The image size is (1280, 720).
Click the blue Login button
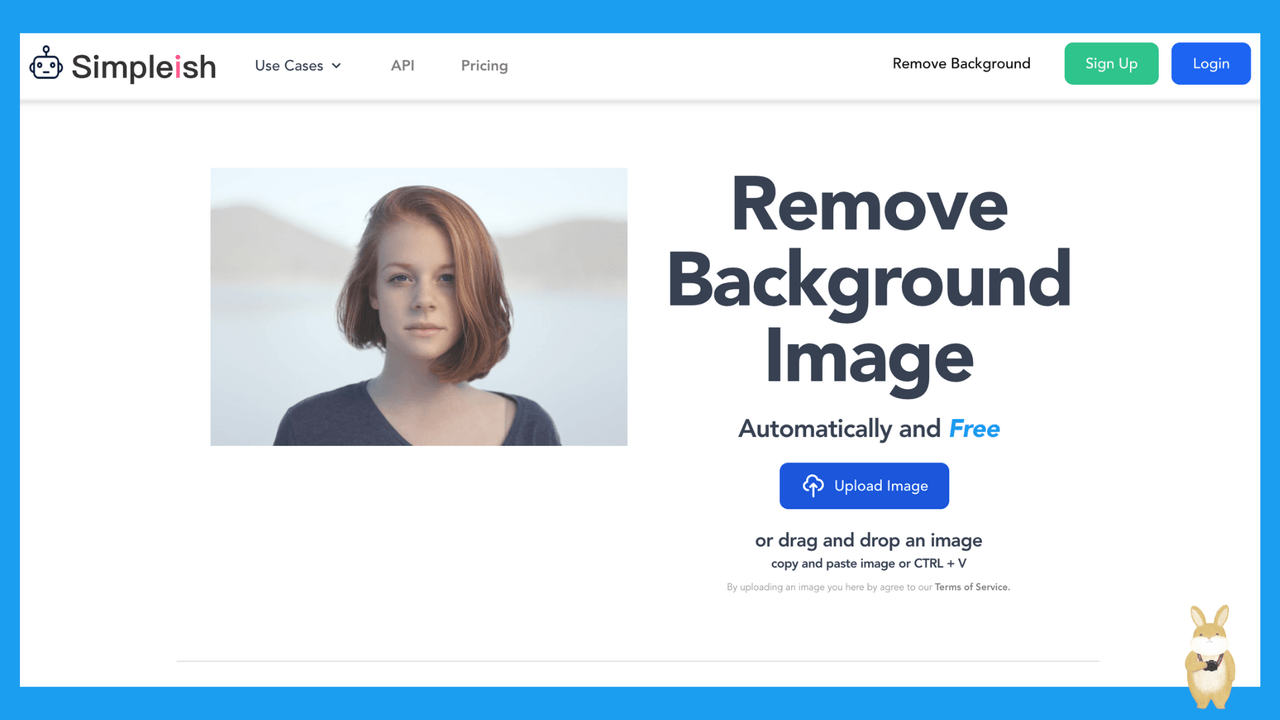[1210, 64]
